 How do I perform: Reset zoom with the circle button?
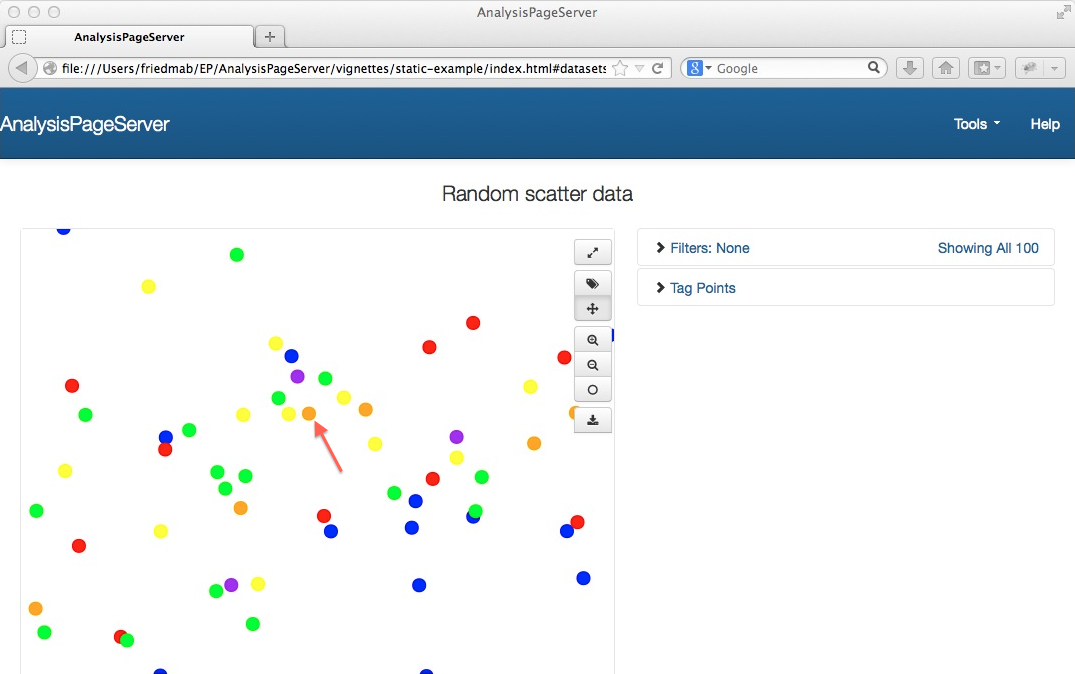(592, 390)
